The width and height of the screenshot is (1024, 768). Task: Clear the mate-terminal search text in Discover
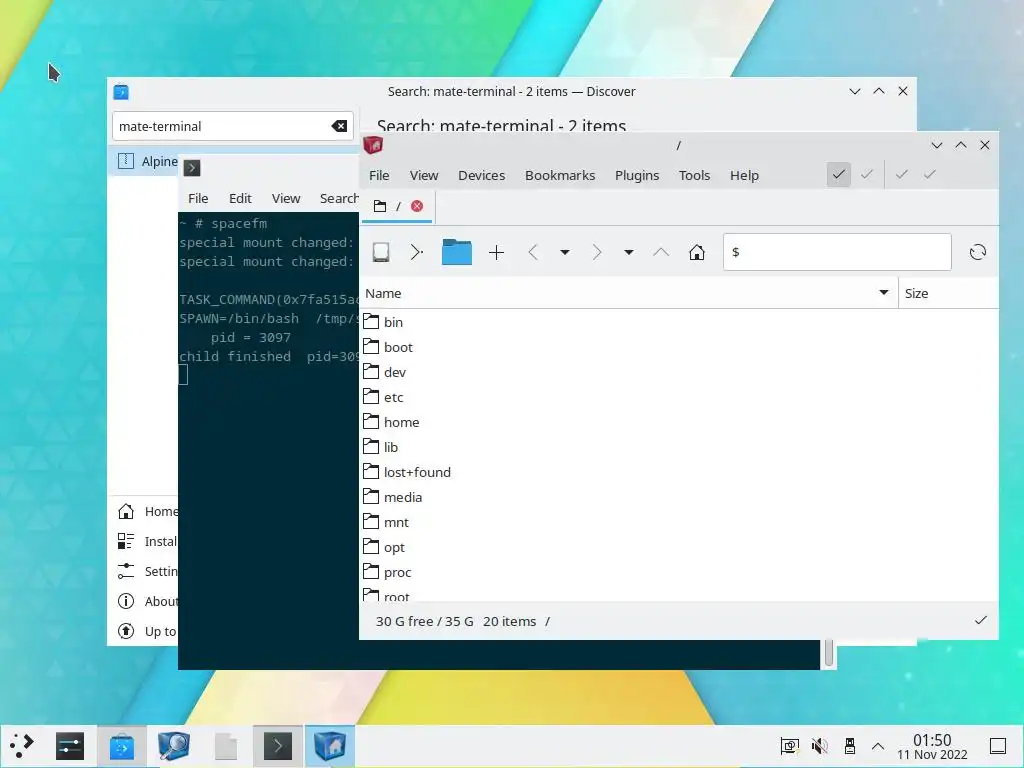click(x=339, y=126)
